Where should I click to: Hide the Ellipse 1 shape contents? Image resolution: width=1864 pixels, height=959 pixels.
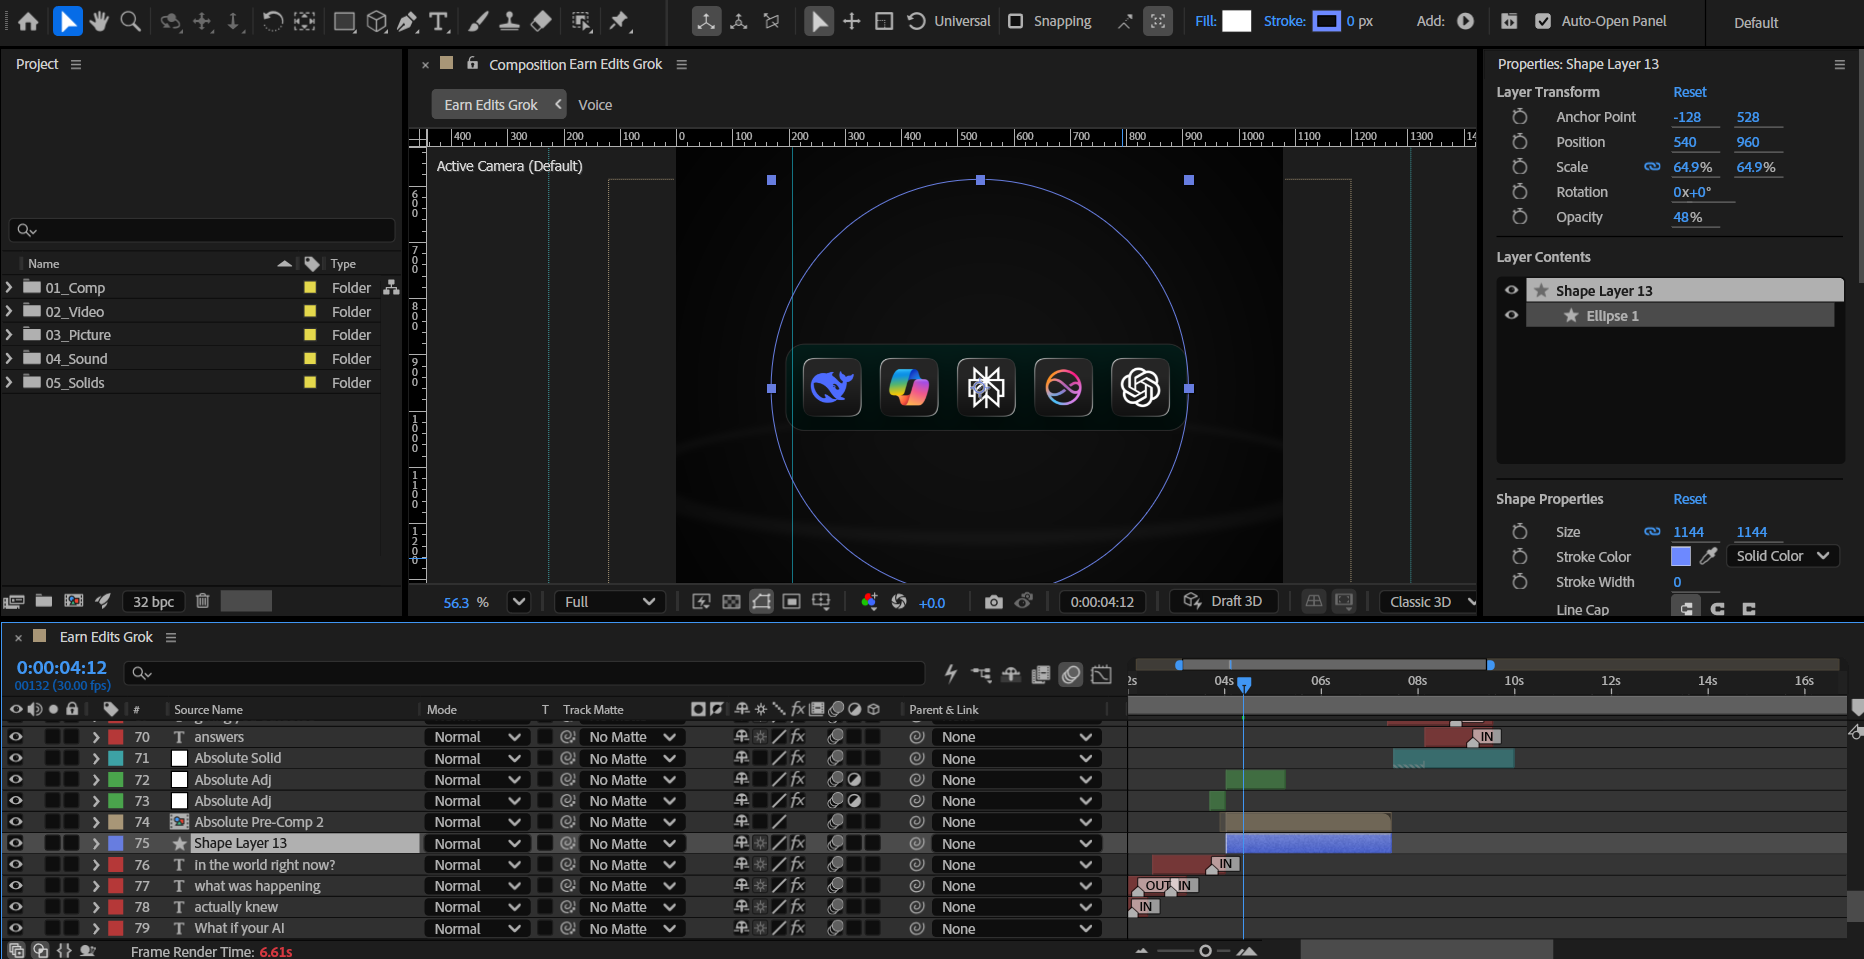point(1511,315)
